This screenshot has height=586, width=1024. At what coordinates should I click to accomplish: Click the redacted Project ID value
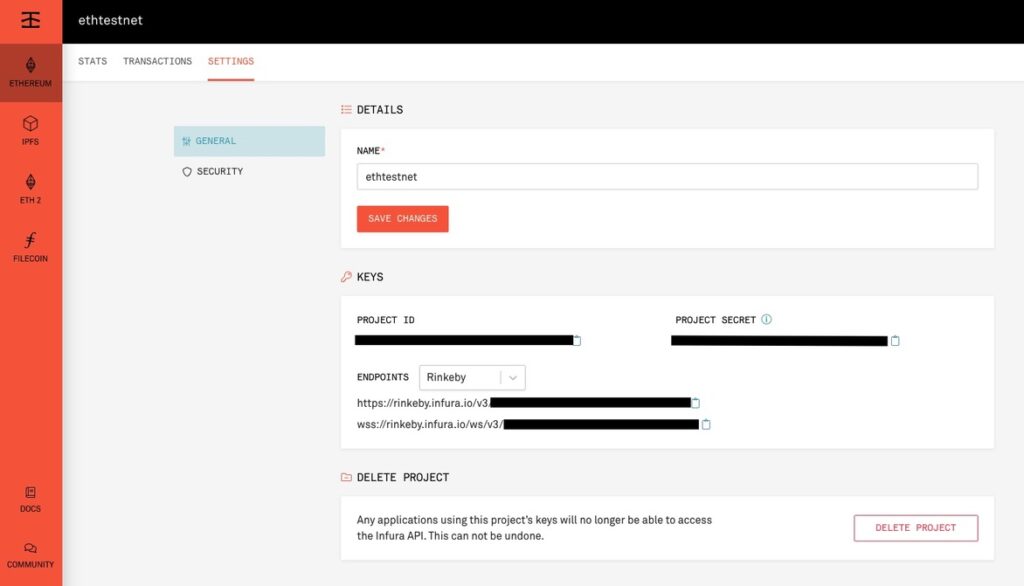464,340
